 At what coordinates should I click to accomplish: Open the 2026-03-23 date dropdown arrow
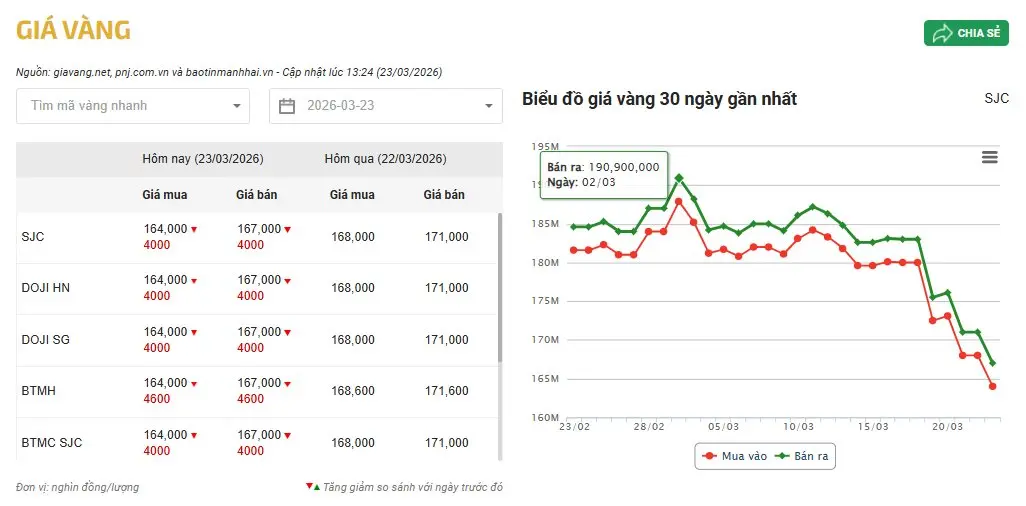coord(488,106)
